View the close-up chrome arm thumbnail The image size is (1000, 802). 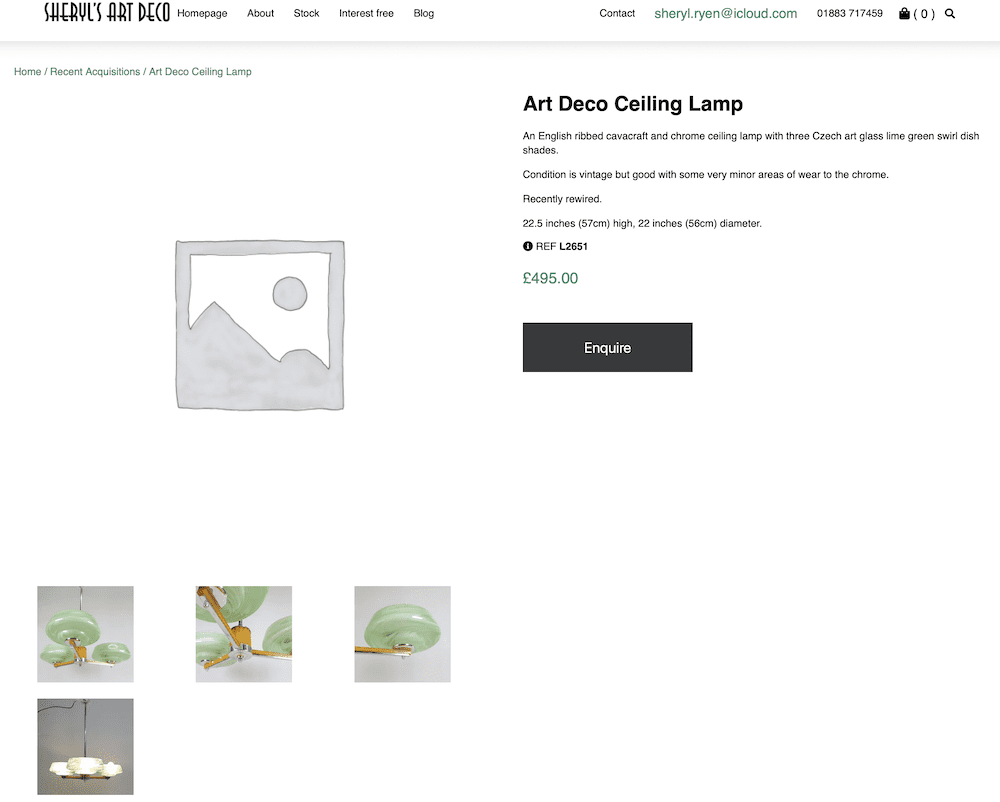pyautogui.click(x=244, y=634)
